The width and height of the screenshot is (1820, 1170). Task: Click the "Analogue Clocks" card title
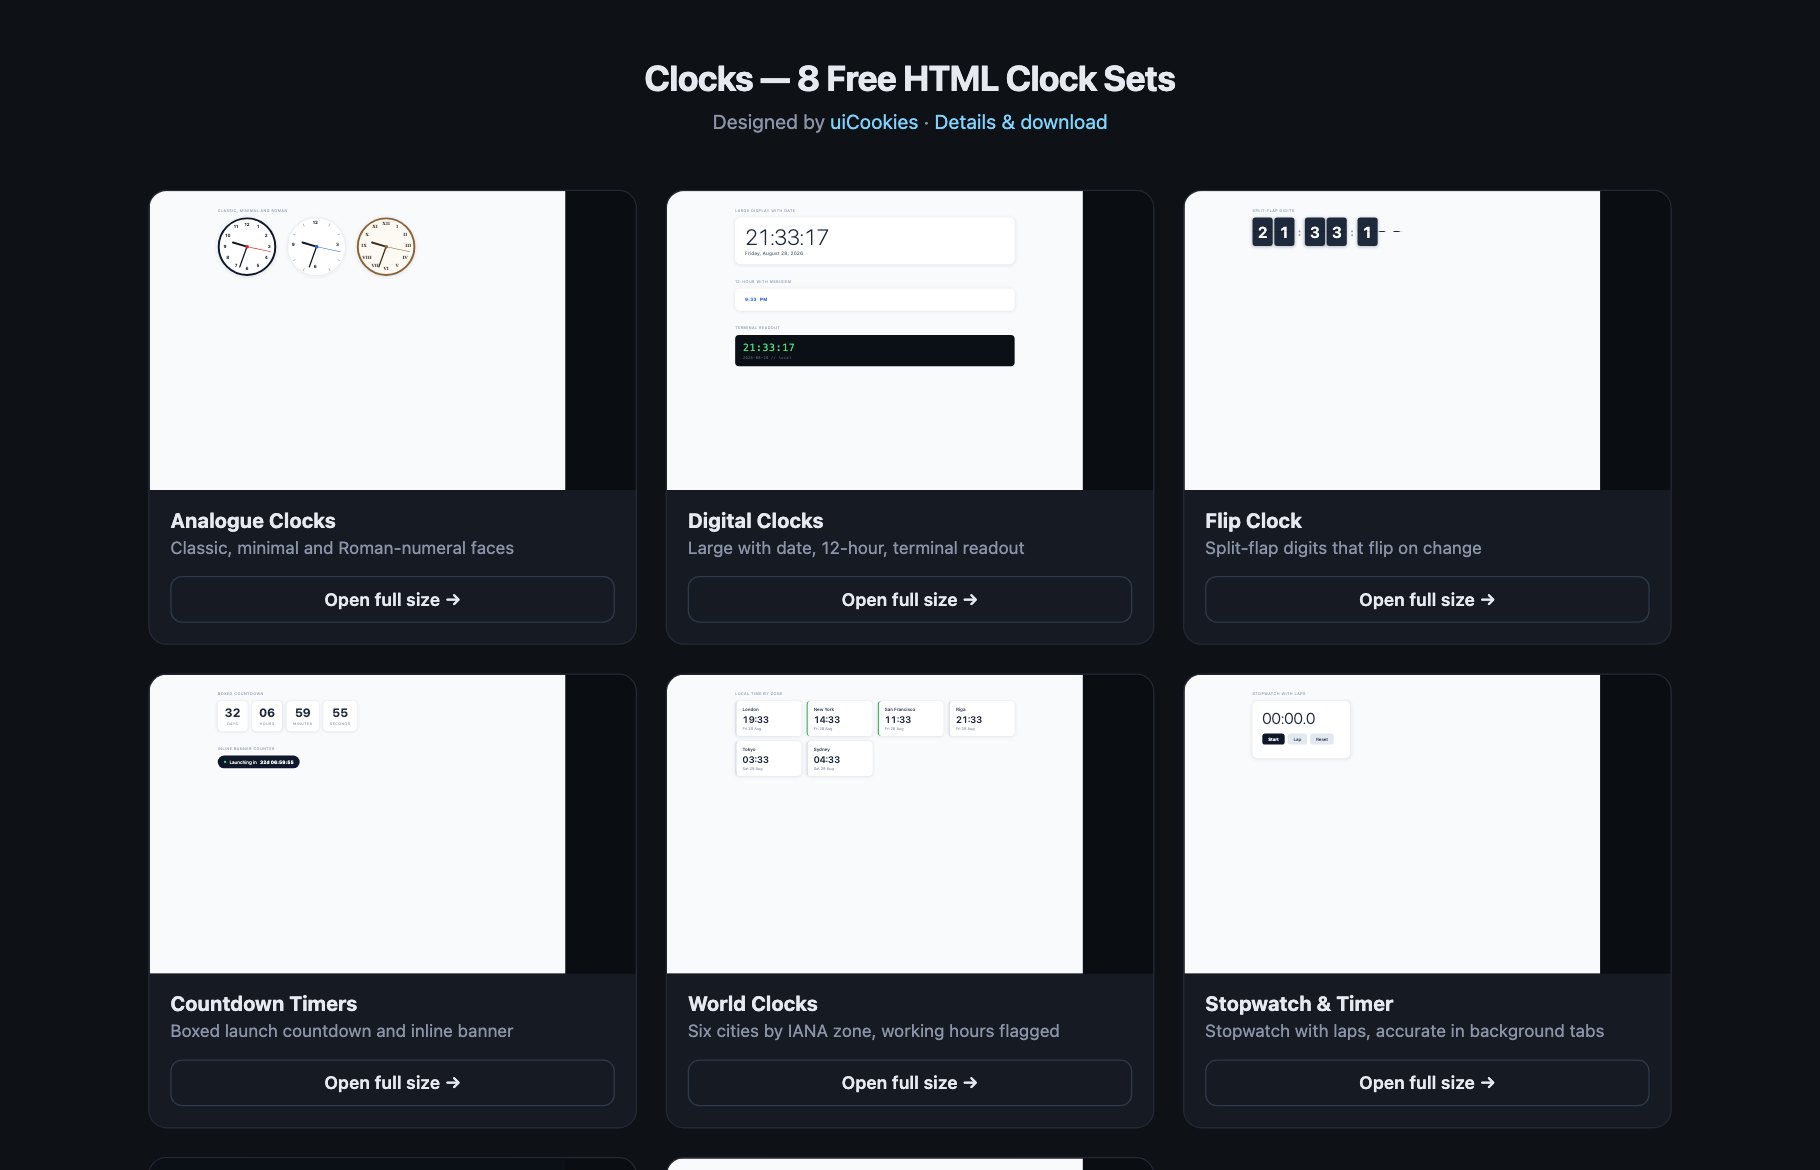tap(253, 520)
